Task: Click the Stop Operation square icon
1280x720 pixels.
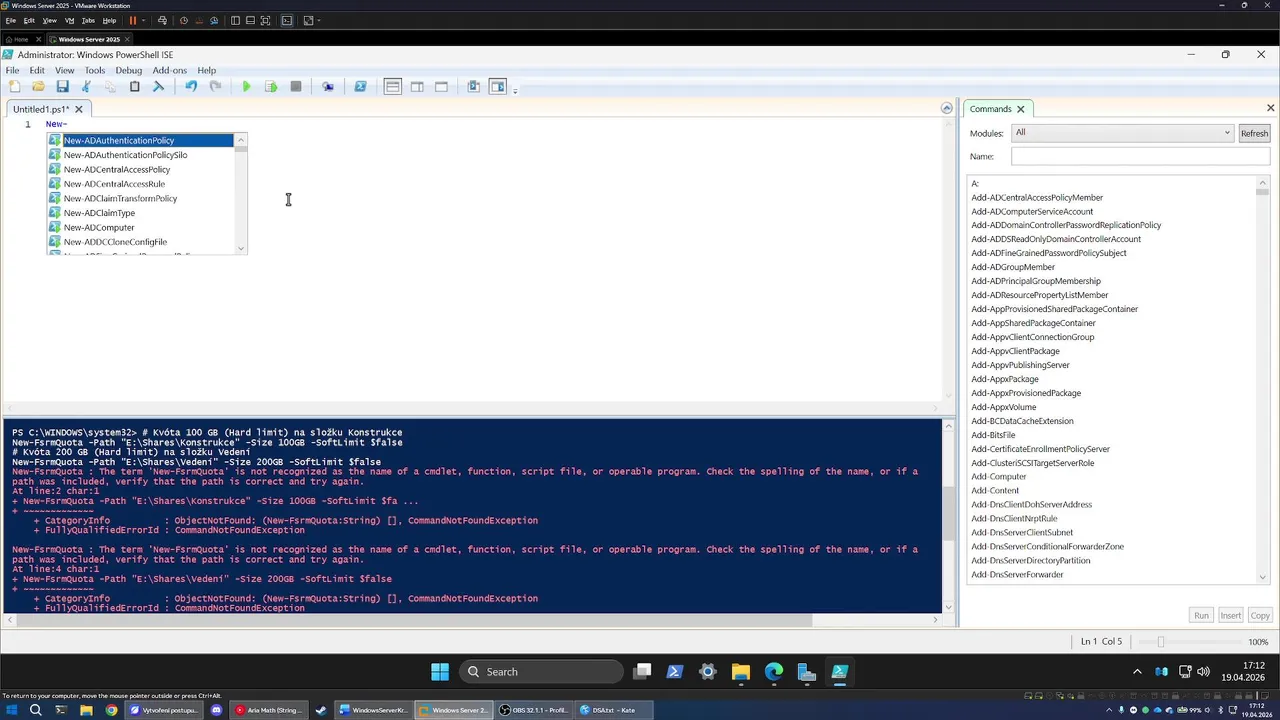Action: tap(296, 87)
